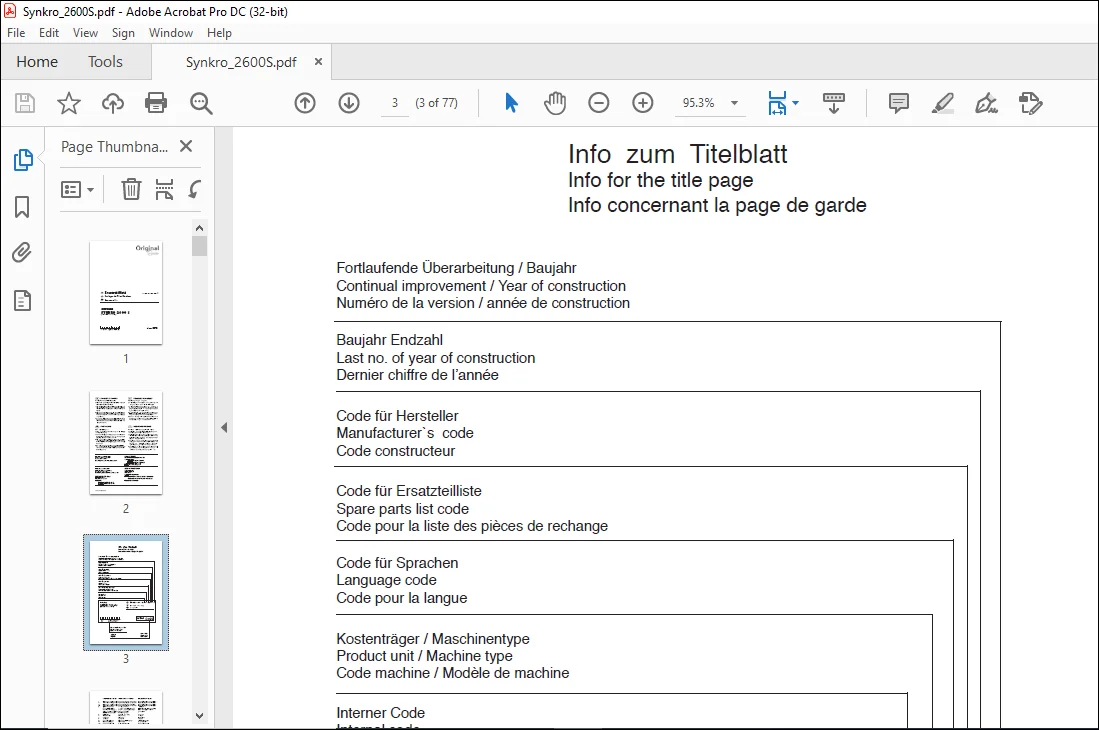This screenshot has width=1099, height=730.
Task: Open the find text magnifier icon
Action: tap(201, 103)
